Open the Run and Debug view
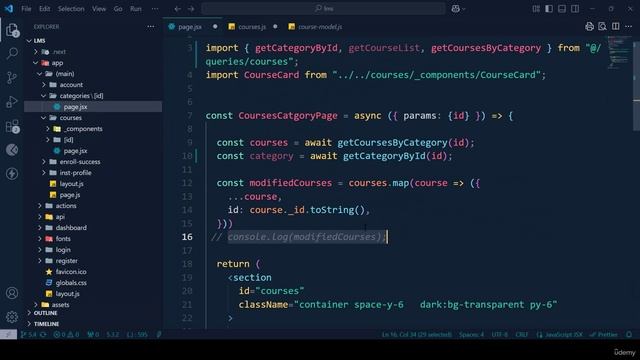Image resolution: width=640 pixels, height=360 pixels. (x=12, y=101)
